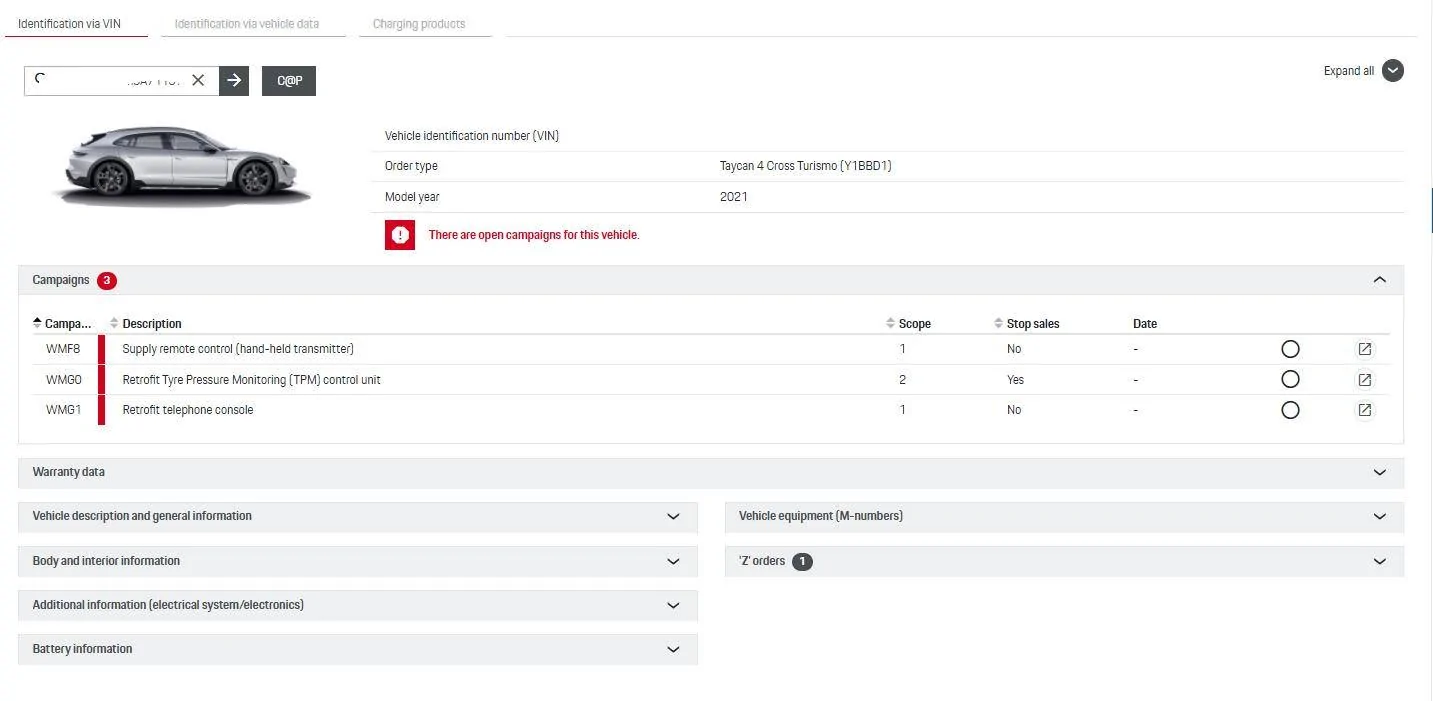Viewport: 1433px width, 701px height.
Task: Open the external link icon for WMG1 campaign
Action: [1364, 410]
